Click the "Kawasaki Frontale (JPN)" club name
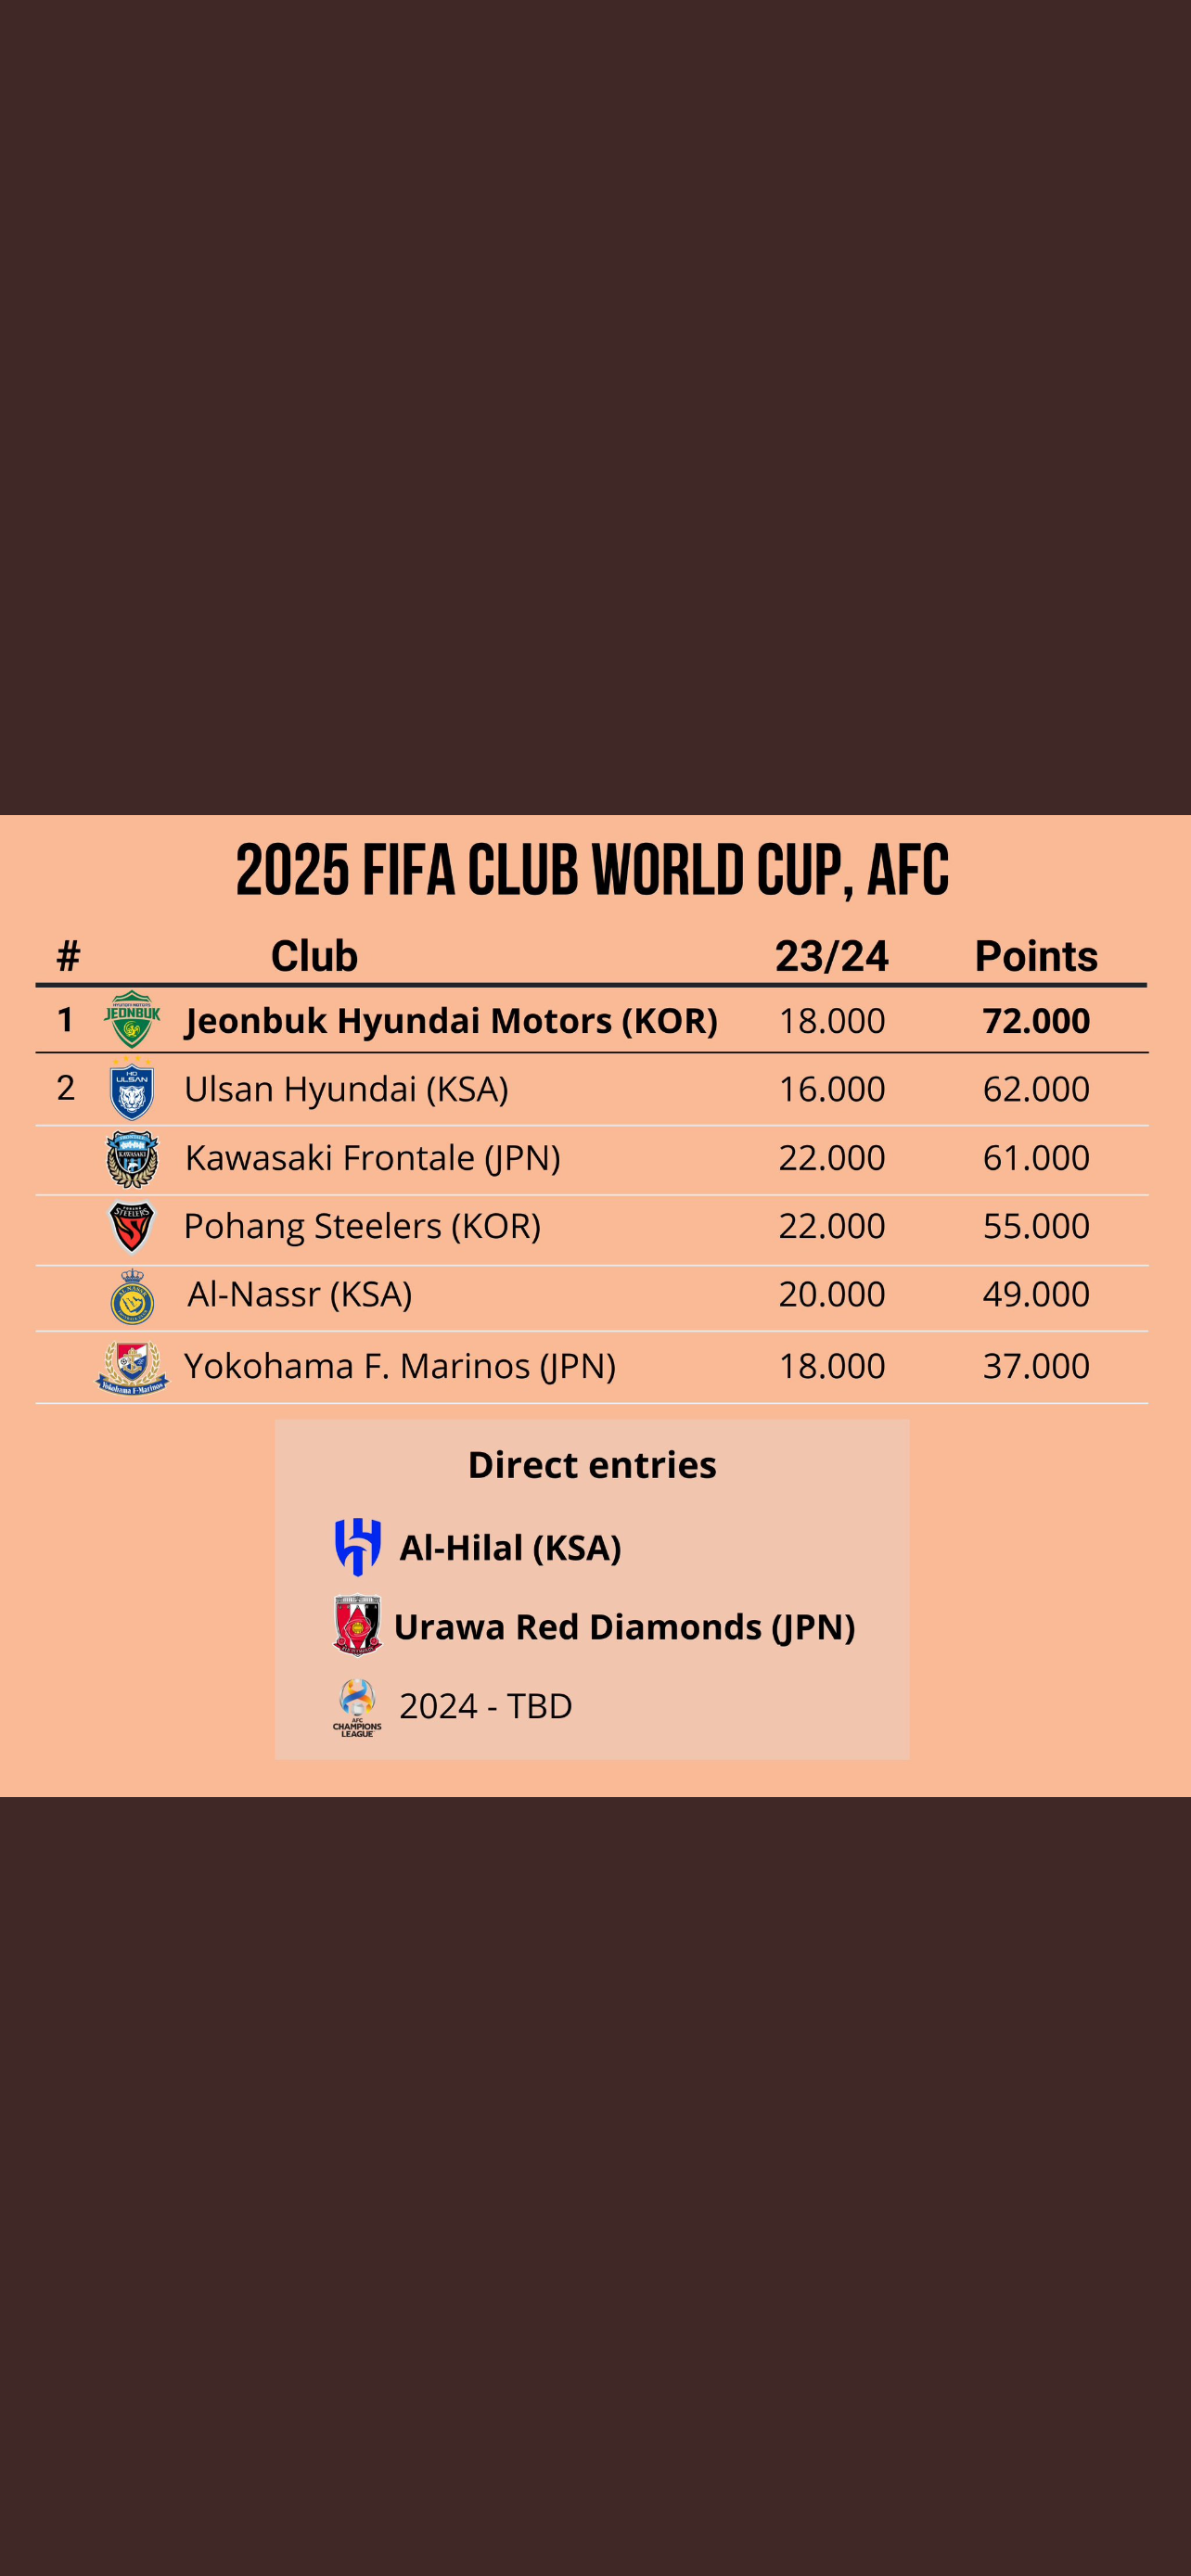 372,1158
